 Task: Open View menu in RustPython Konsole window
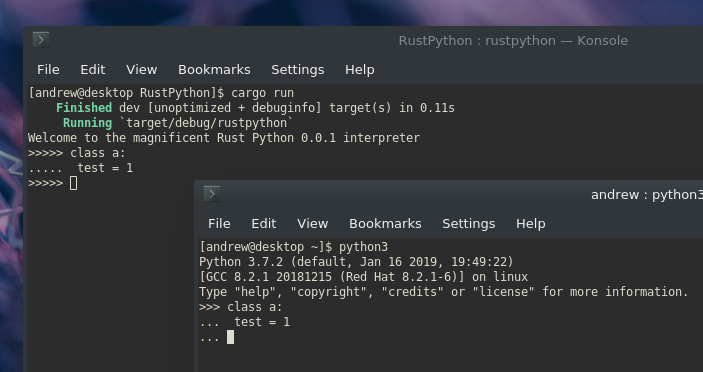[142, 69]
